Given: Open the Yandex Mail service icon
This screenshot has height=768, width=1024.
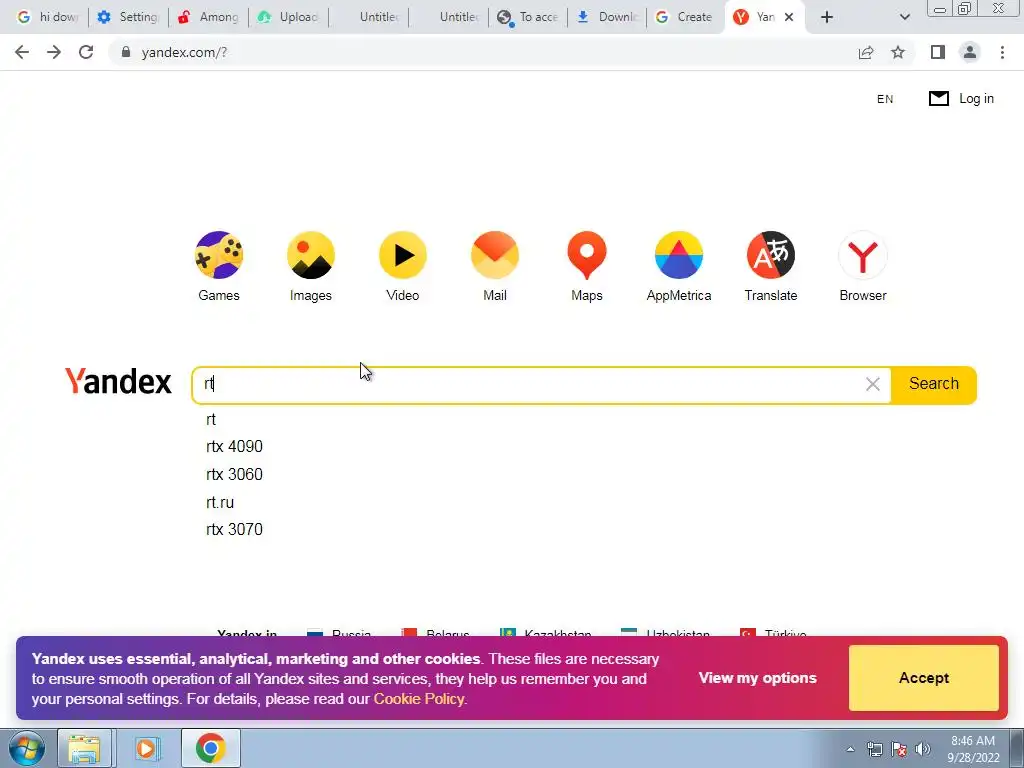Looking at the screenshot, I should pos(495,255).
